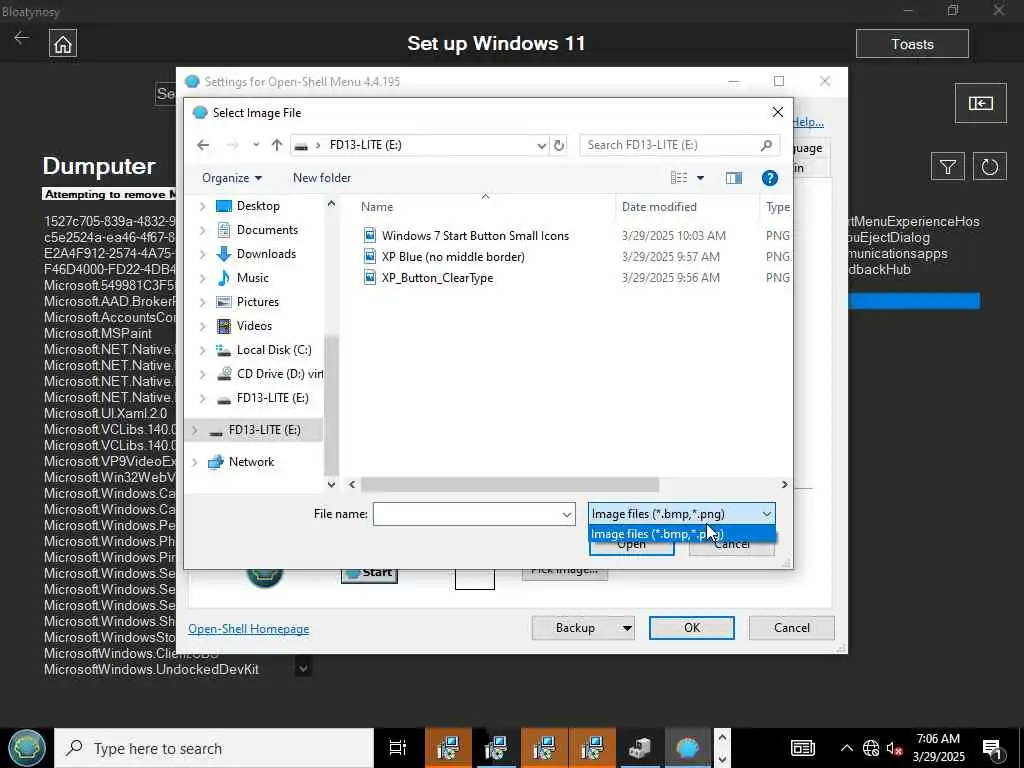Open the recent locations dropdown arrow
1024x768 pixels.
[256, 145]
